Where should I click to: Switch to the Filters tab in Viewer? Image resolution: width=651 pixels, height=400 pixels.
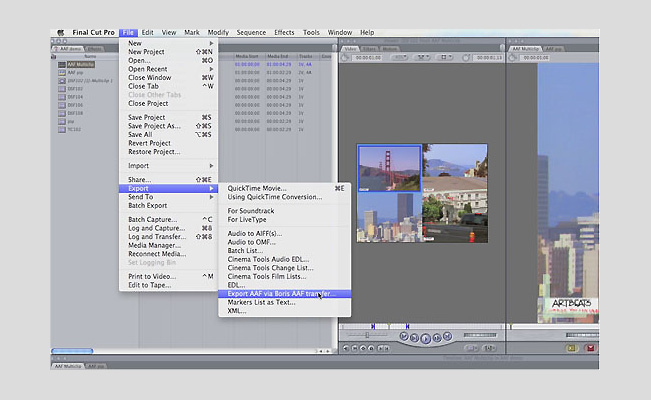pos(369,49)
